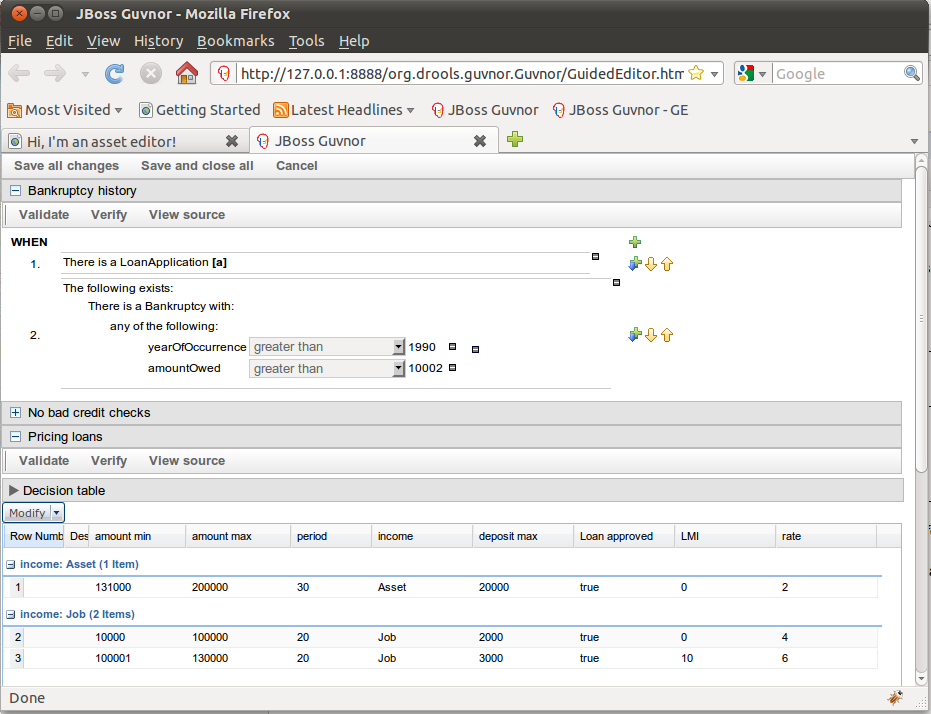Go to Firefox home page
This screenshot has width=931, height=714.
(186, 73)
